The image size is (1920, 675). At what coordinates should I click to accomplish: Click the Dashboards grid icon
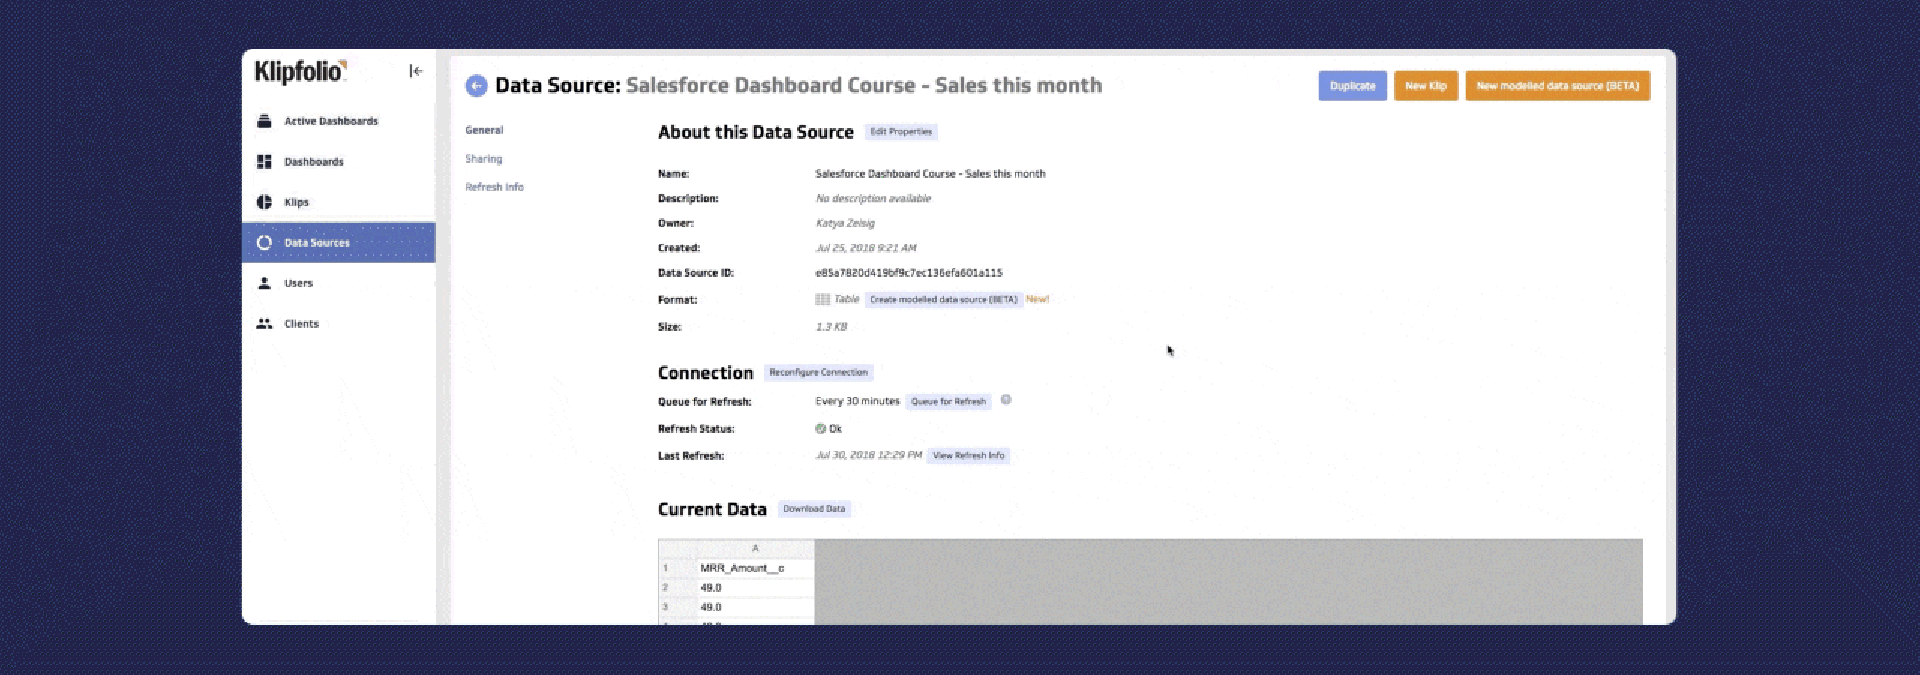264,162
